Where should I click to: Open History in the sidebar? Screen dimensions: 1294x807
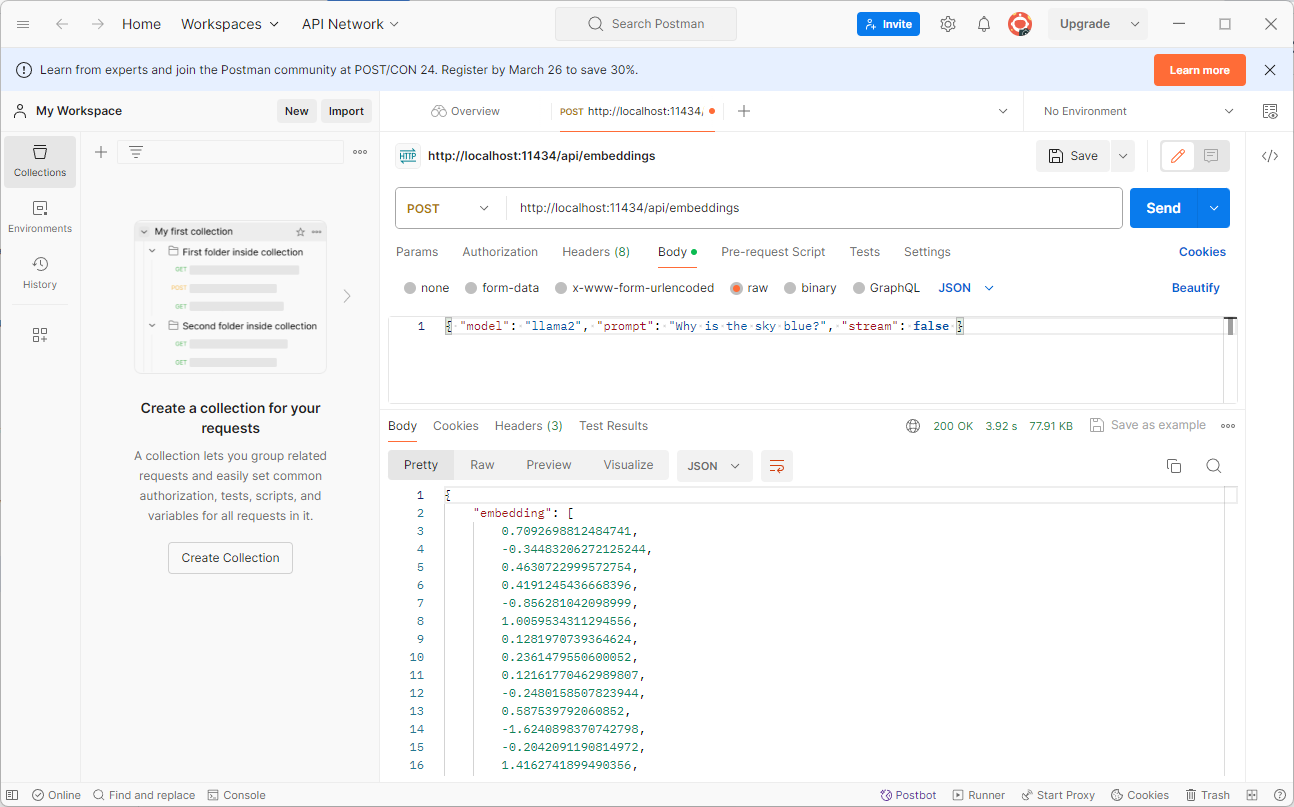pos(40,273)
